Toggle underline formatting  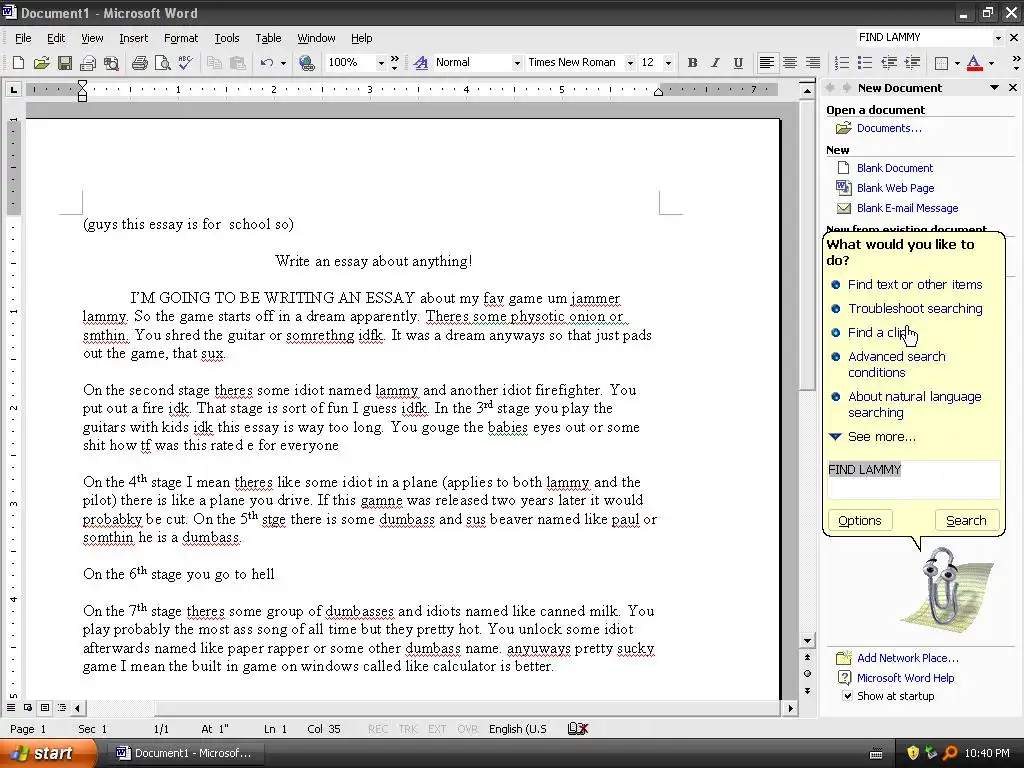click(x=738, y=63)
